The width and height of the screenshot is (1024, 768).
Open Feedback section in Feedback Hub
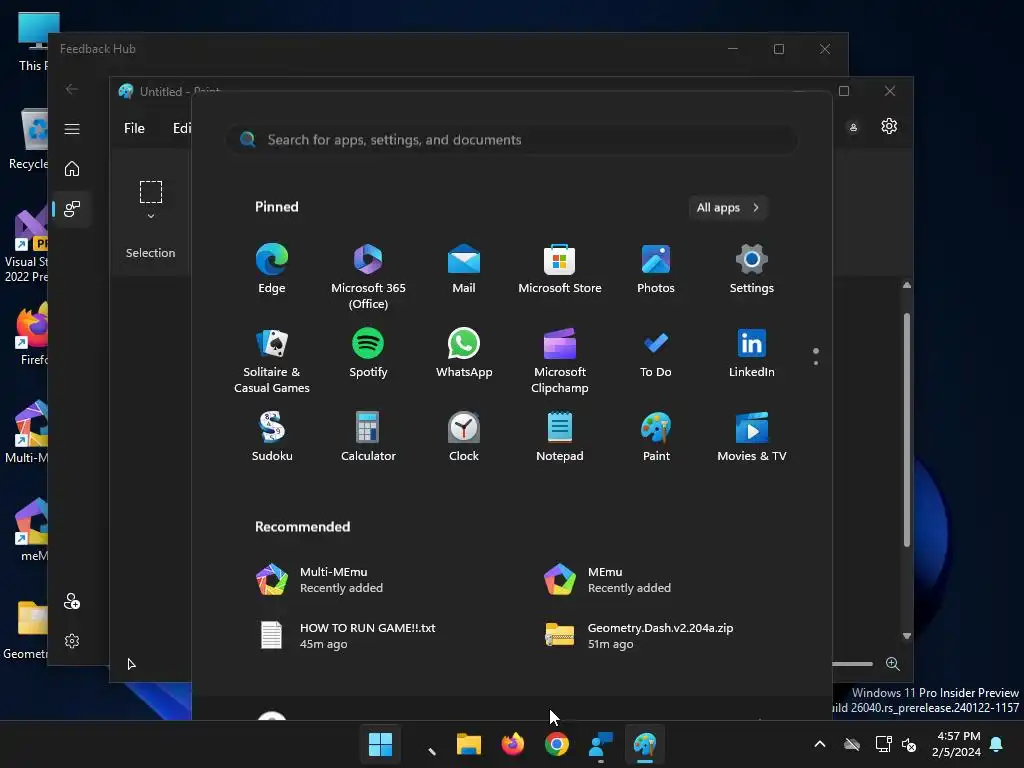72,208
